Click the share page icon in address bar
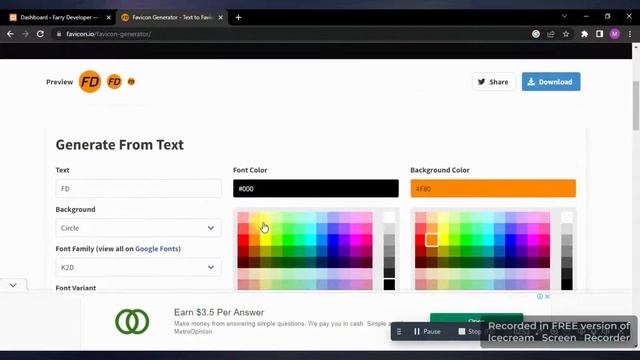 pos(551,34)
